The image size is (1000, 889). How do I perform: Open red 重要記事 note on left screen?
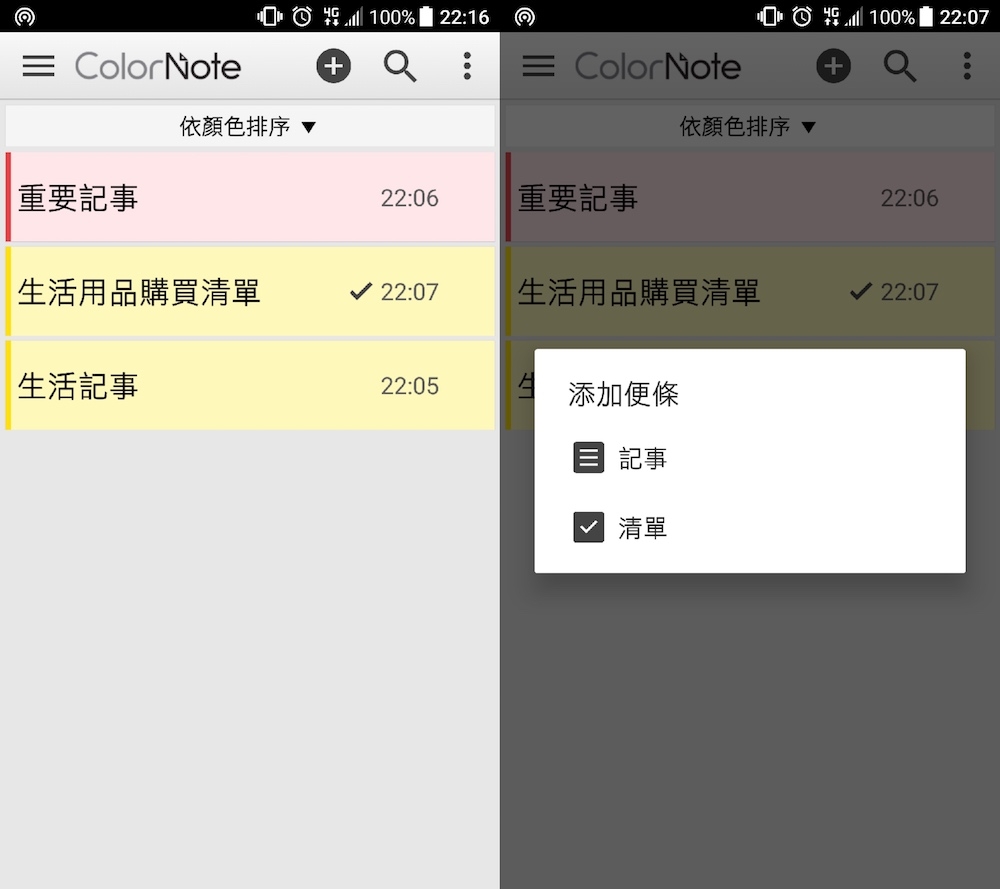tap(250, 197)
